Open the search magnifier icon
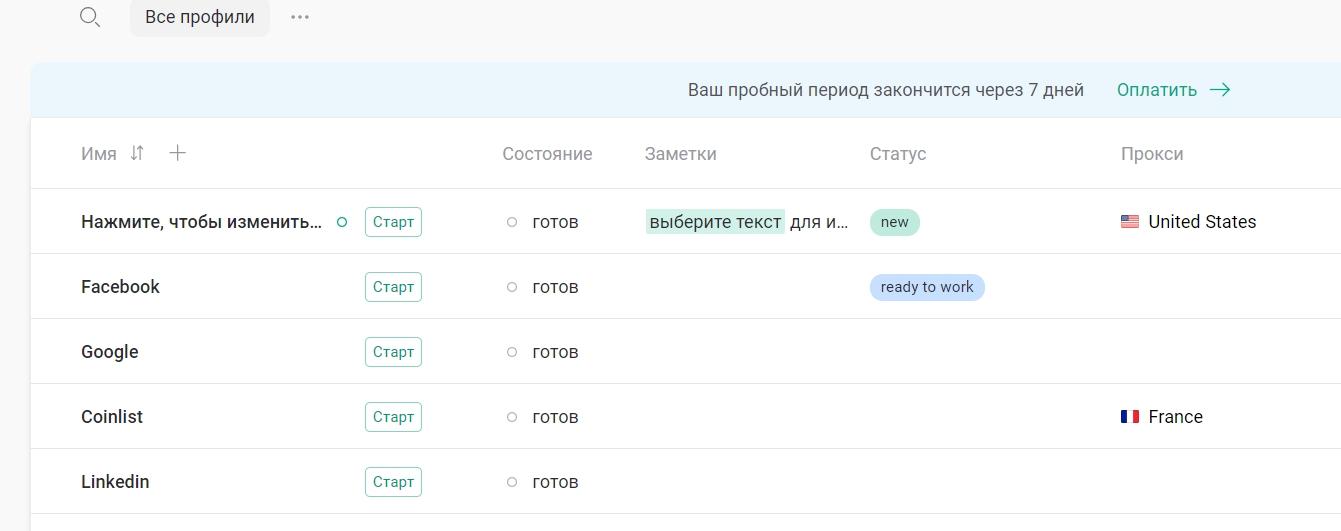Viewport: 1341px width, 531px height. coord(90,17)
